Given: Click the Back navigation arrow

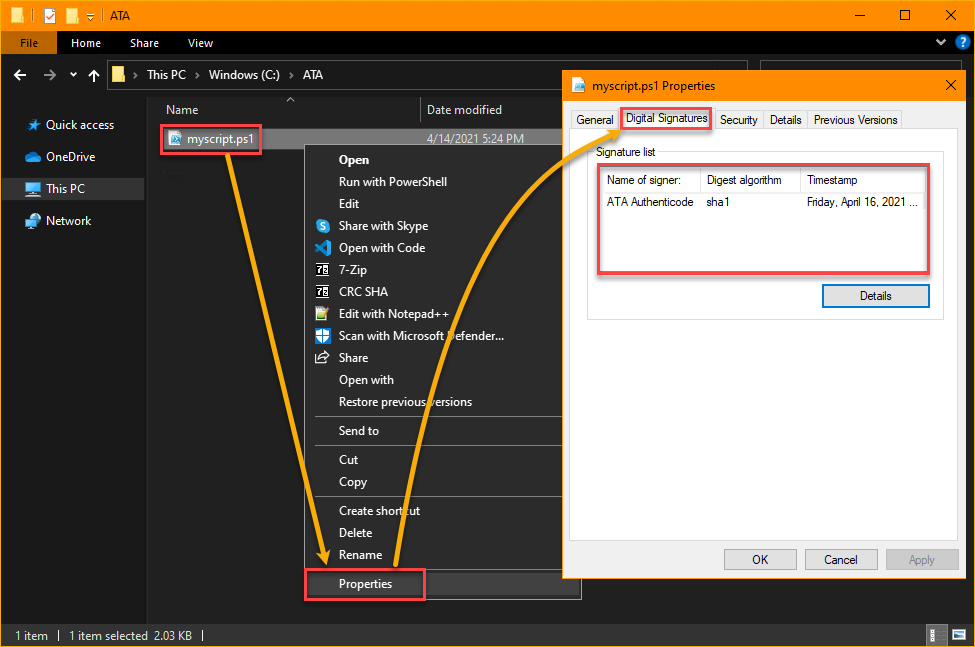Looking at the screenshot, I should 20,75.
